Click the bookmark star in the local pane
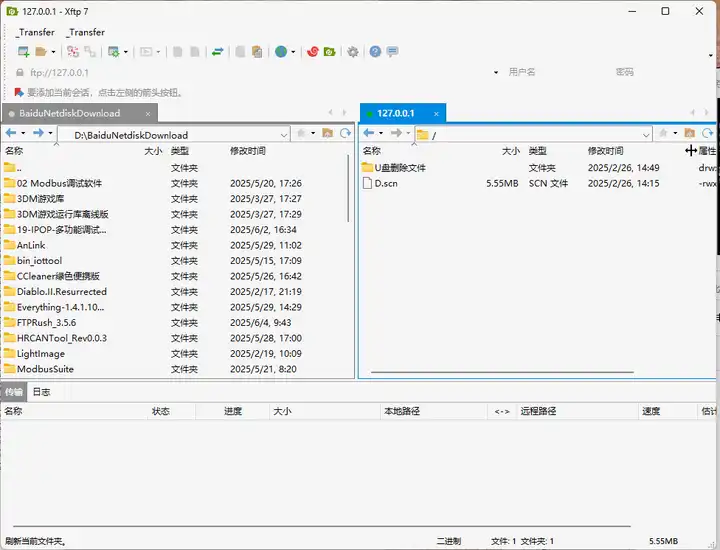Viewport: 720px width, 550px height. point(302,133)
